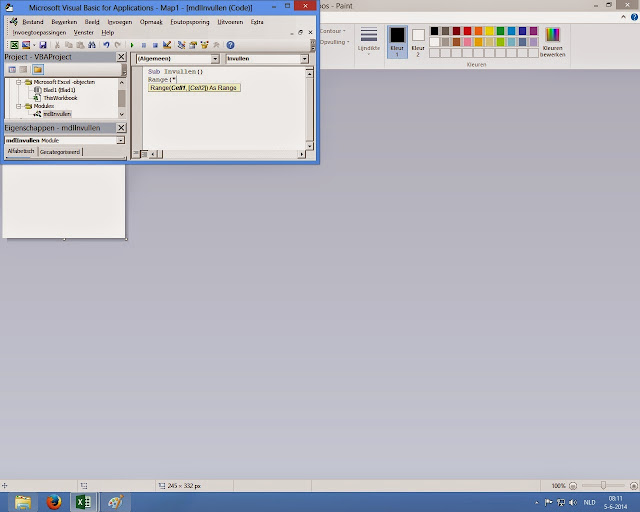
Task: Close the Project - VBAProject panel
Action: pos(121,57)
